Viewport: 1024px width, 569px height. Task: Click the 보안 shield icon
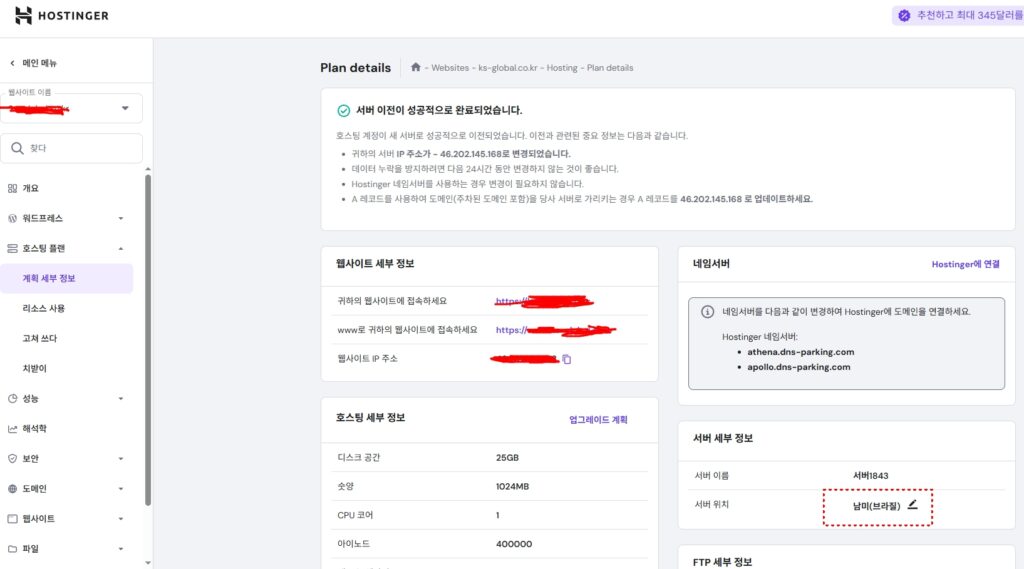[12, 458]
